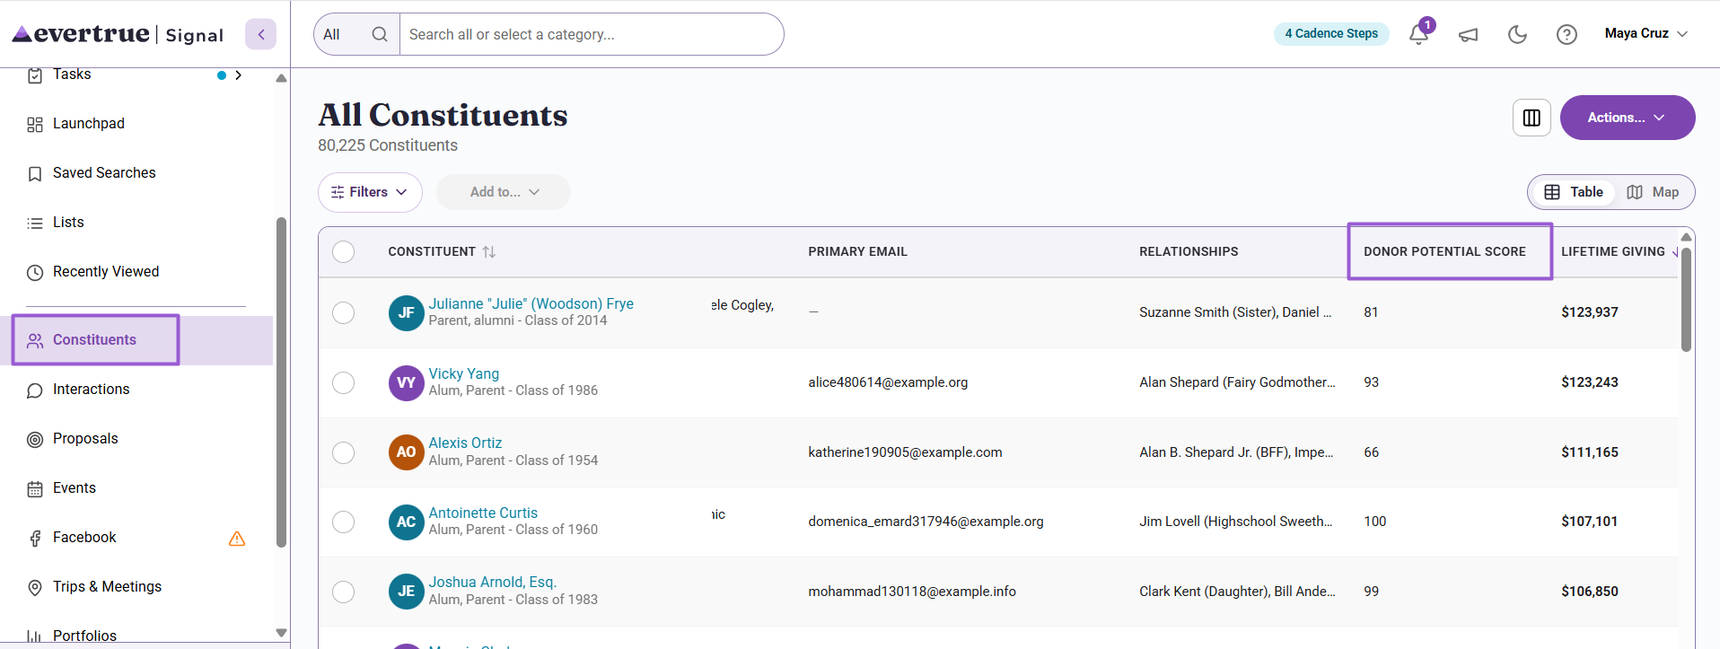Open the Actions dropdown menu
The image size is (1720, 649).
pyautogui.click(x=1627, y=118)
